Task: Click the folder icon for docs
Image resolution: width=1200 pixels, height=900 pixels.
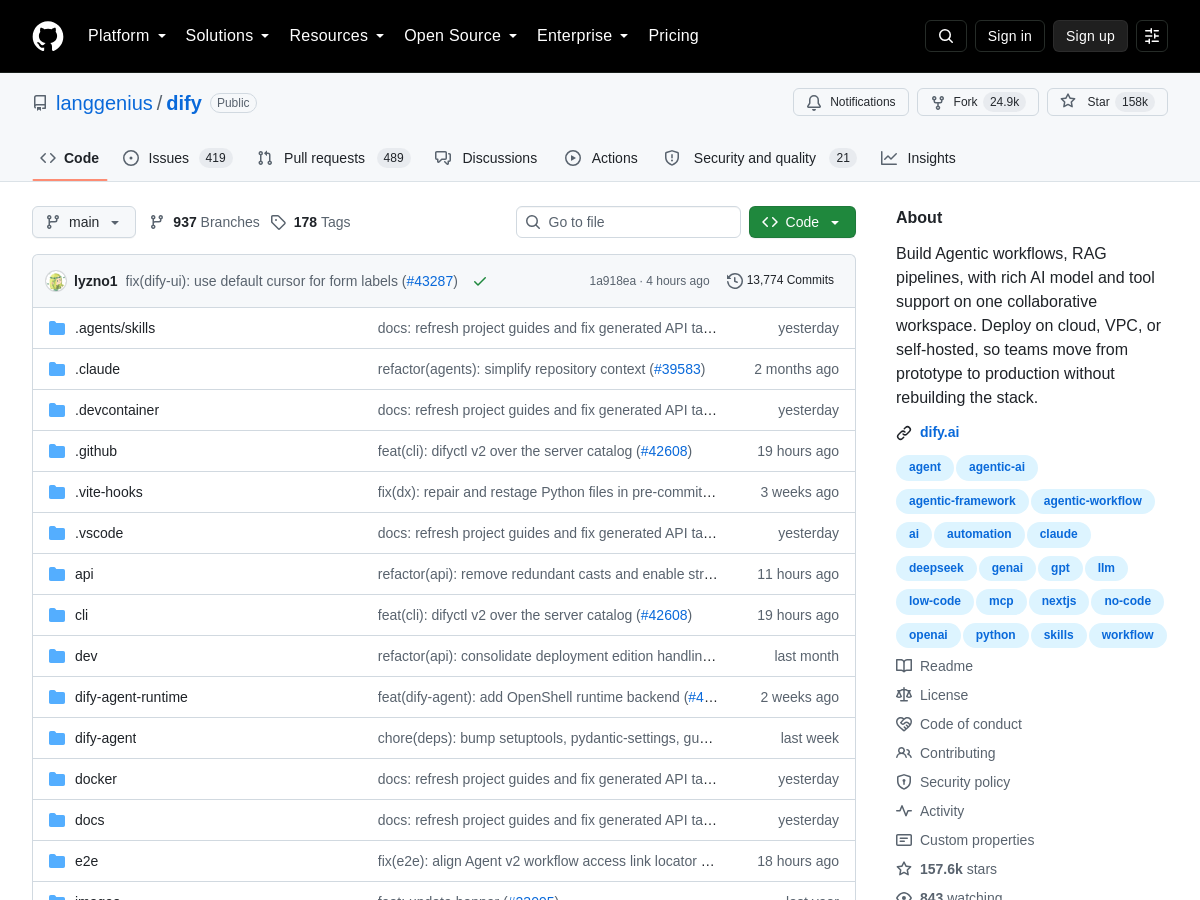Action: point(57,820)
